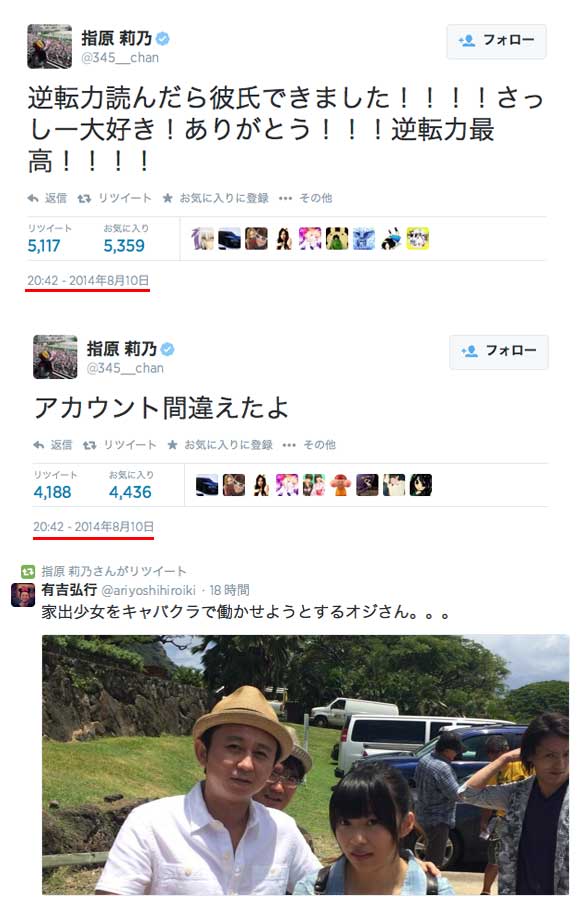Click reply icon on the first tweet
This screenshot has height=900, width=580.
(33, 198)
